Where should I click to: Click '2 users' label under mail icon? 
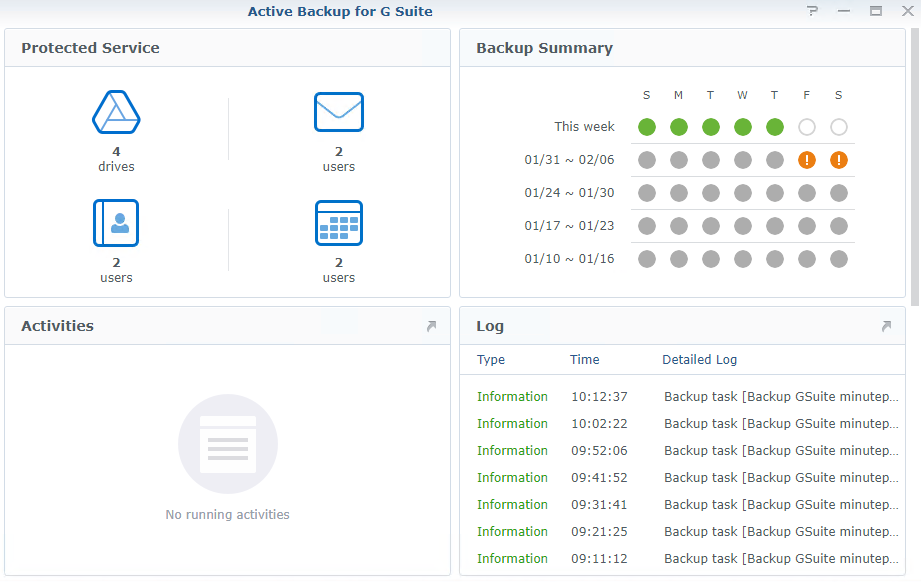(339, 159)
